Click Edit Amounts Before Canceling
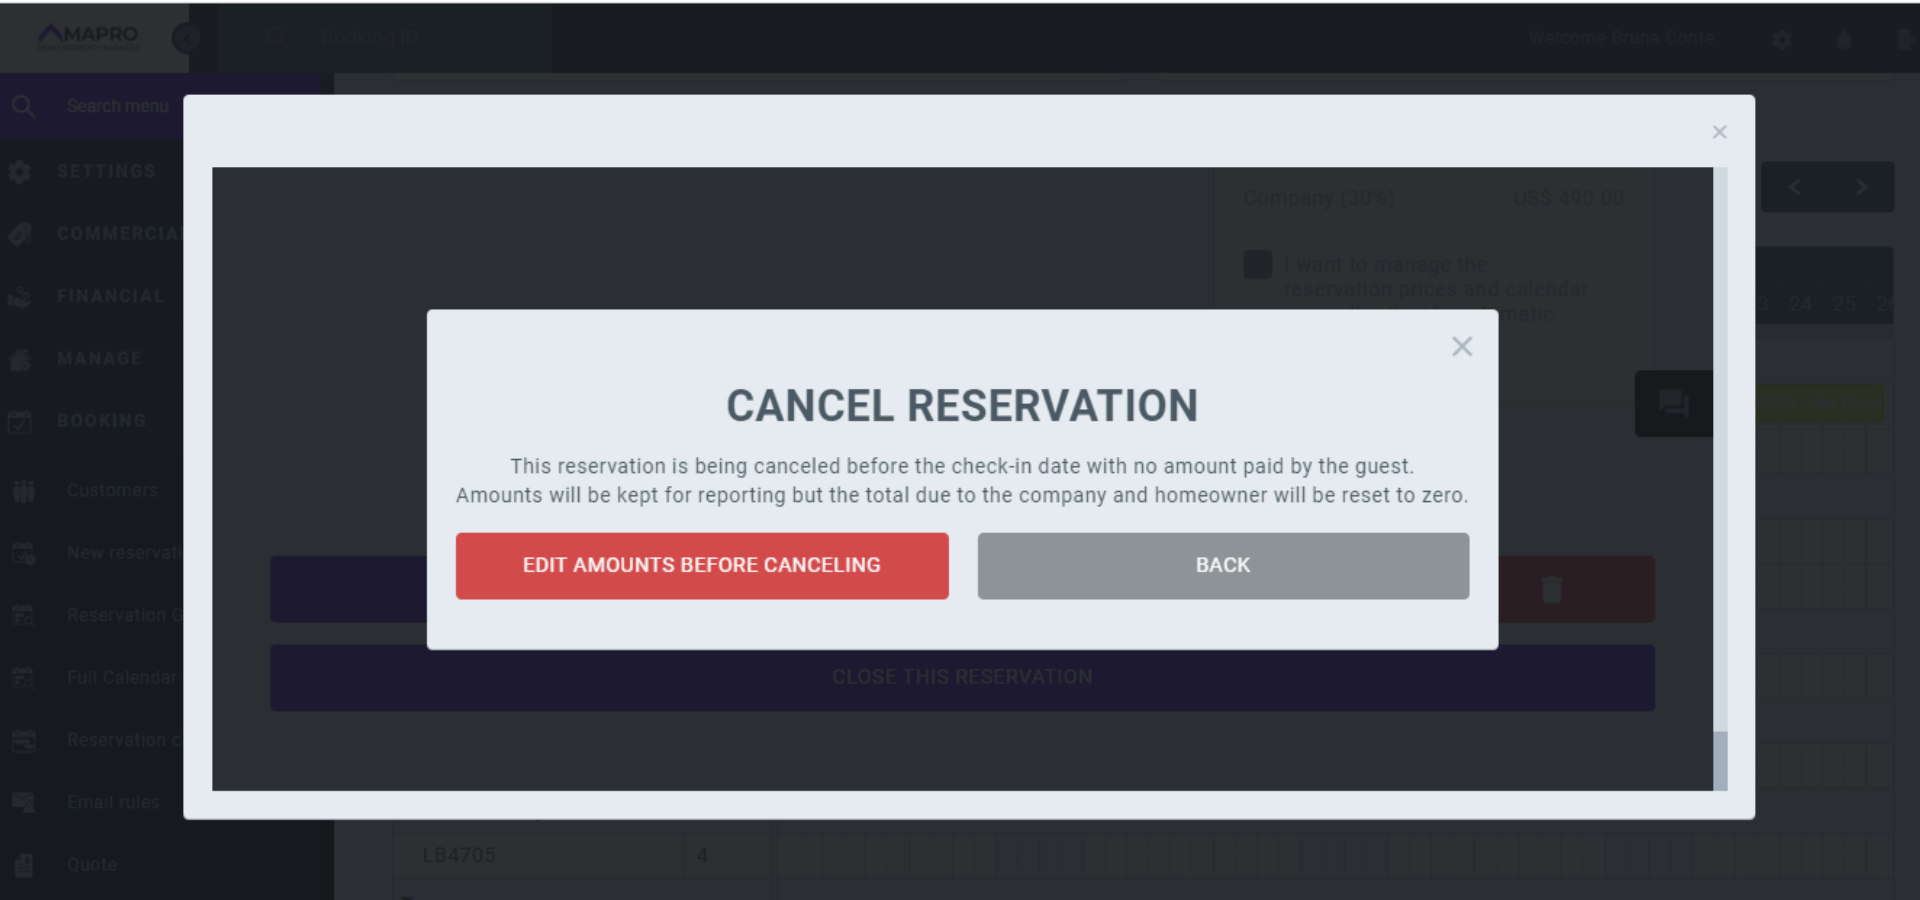Screen dimensions: 1920x900 (701, 565)
